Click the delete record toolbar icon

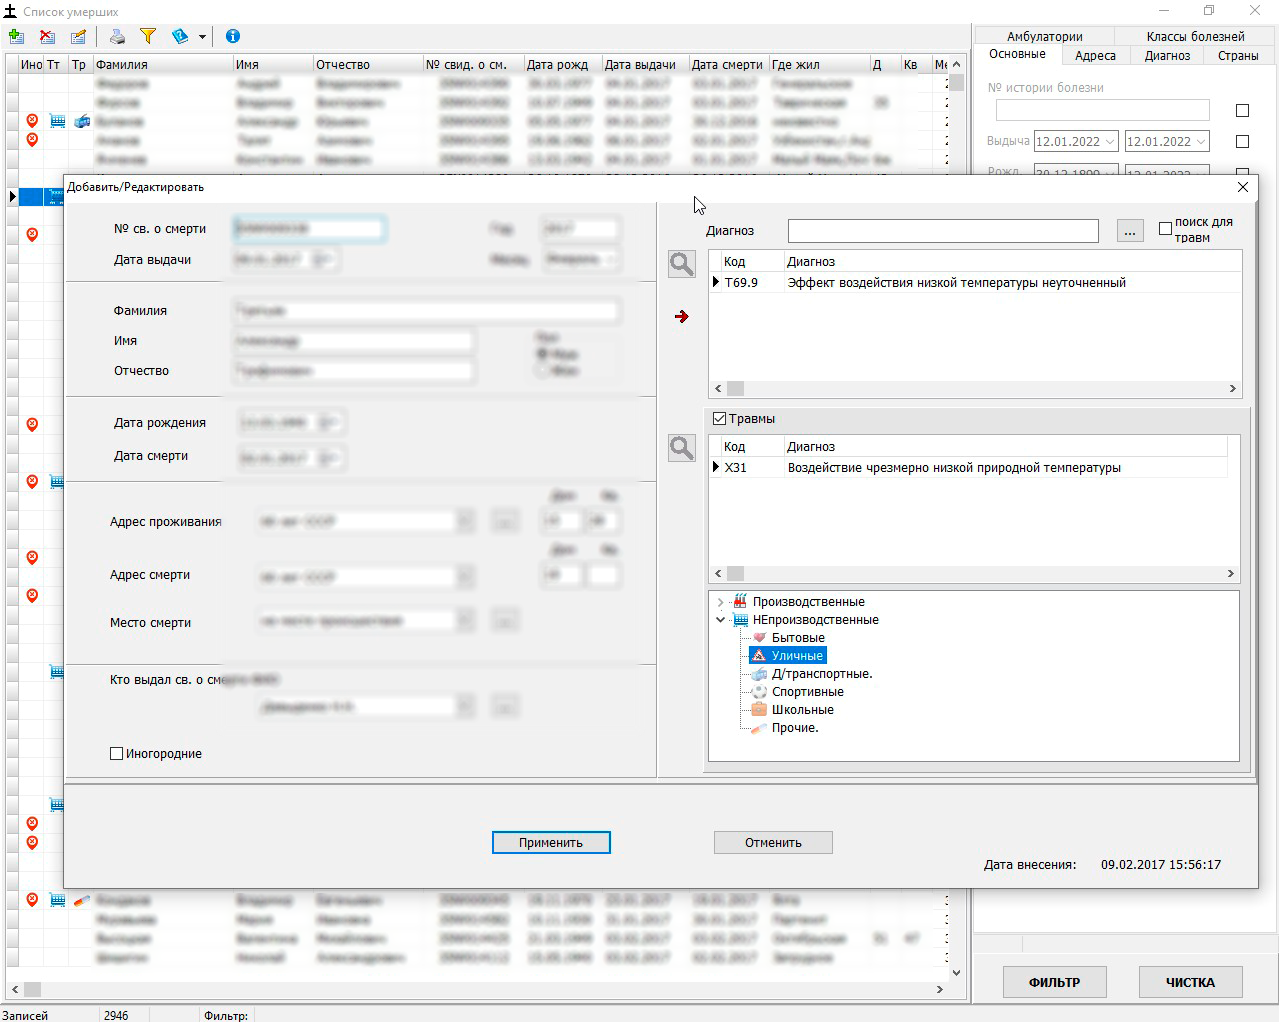(x=47, y=36)
